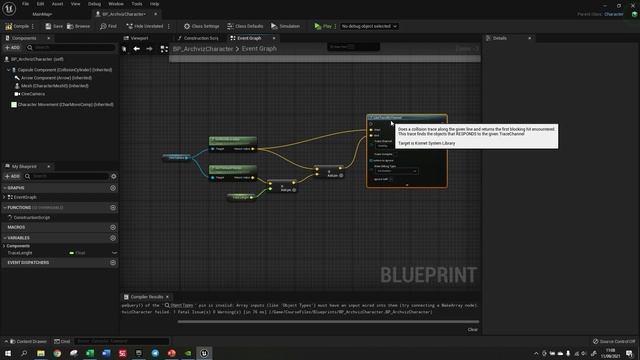Open the Help menu
Screen dimensions: 640x360
(x=154, y=4)
